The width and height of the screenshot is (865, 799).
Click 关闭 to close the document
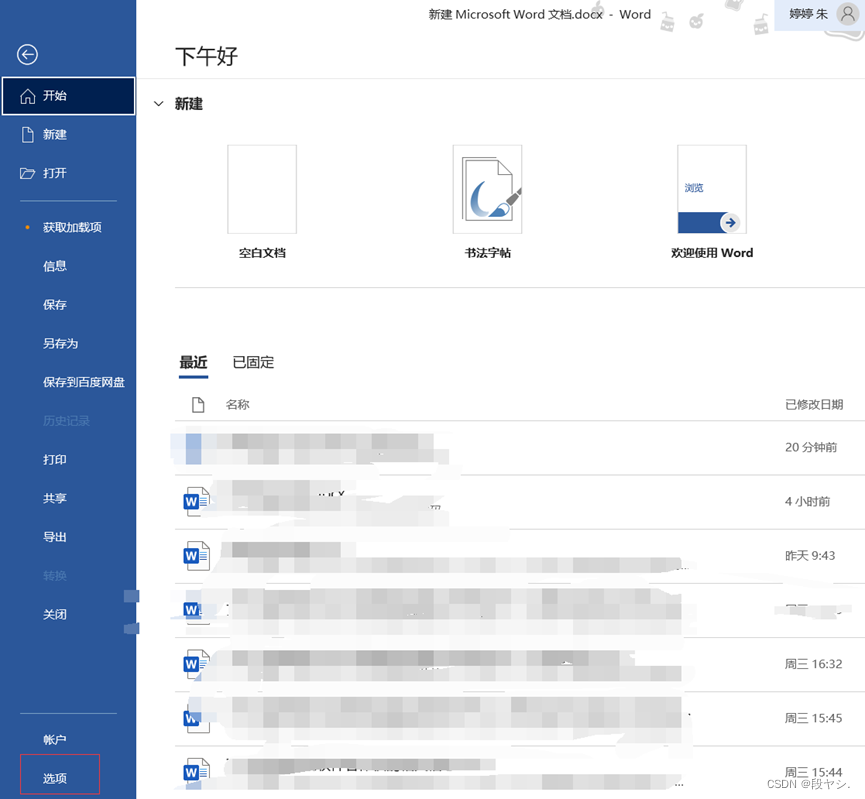pyautogui.click(x=55, y=614)
